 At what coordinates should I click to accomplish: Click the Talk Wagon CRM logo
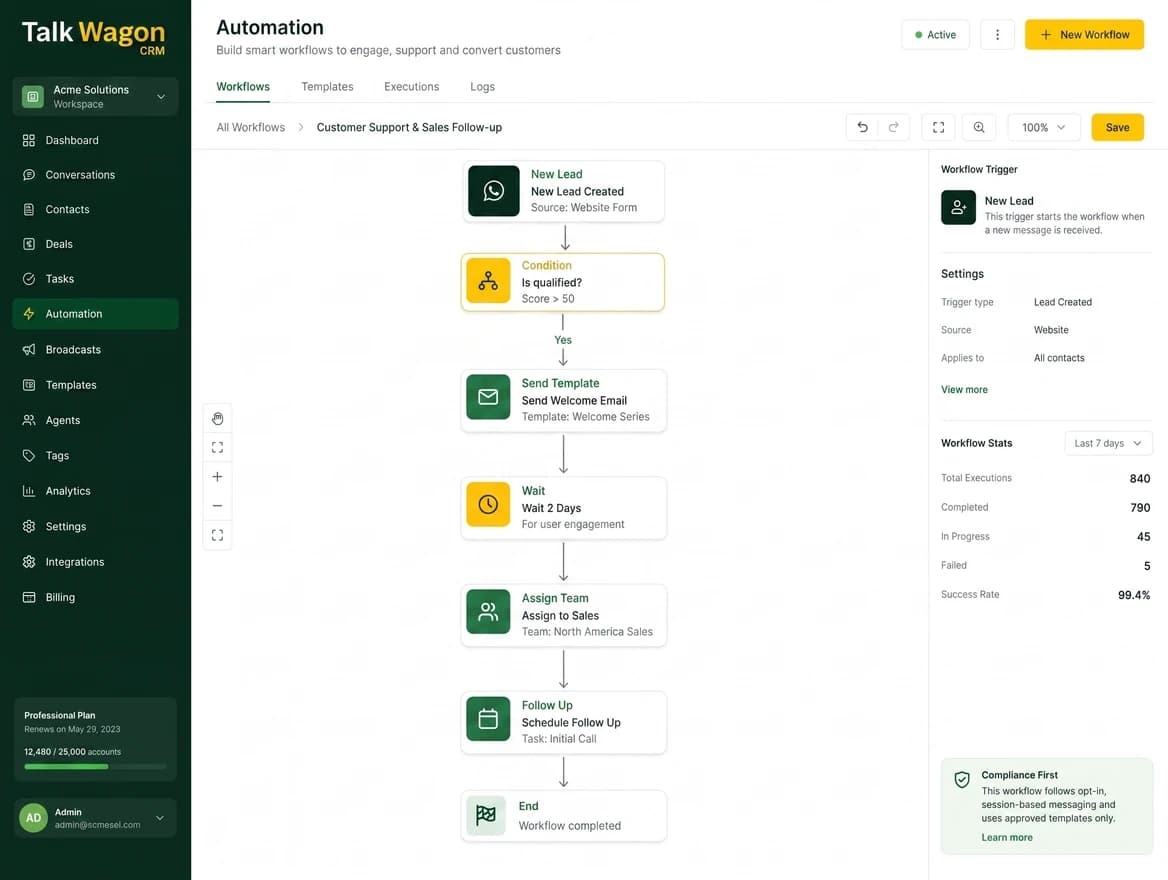point(94,37)
